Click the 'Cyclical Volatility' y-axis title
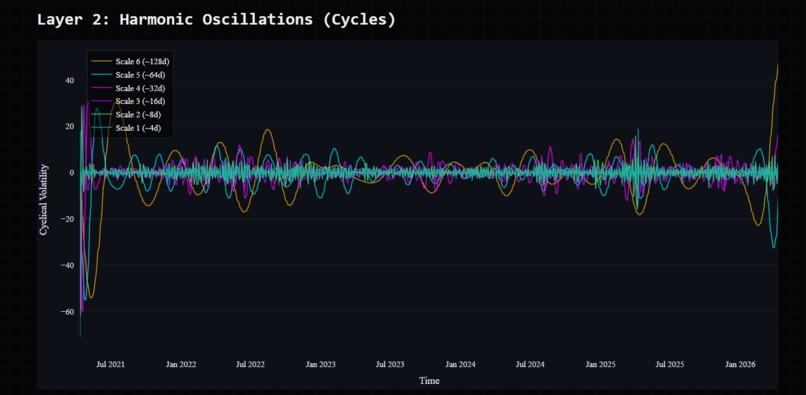Screen dimensions: 806x395 coord(44,200)
